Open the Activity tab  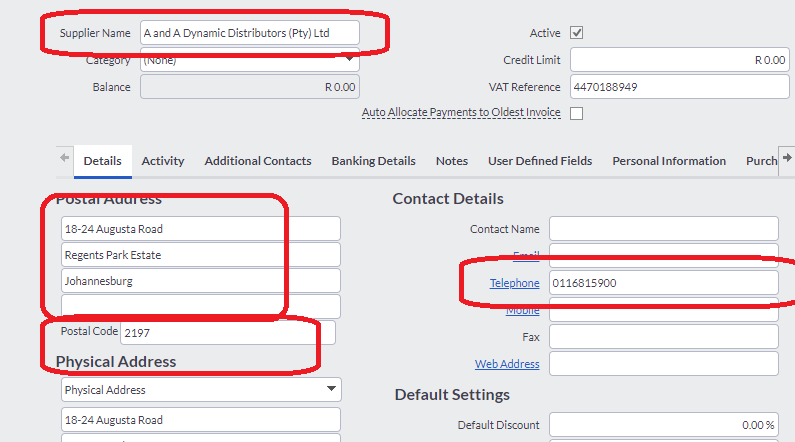click(x=163, y=161)
